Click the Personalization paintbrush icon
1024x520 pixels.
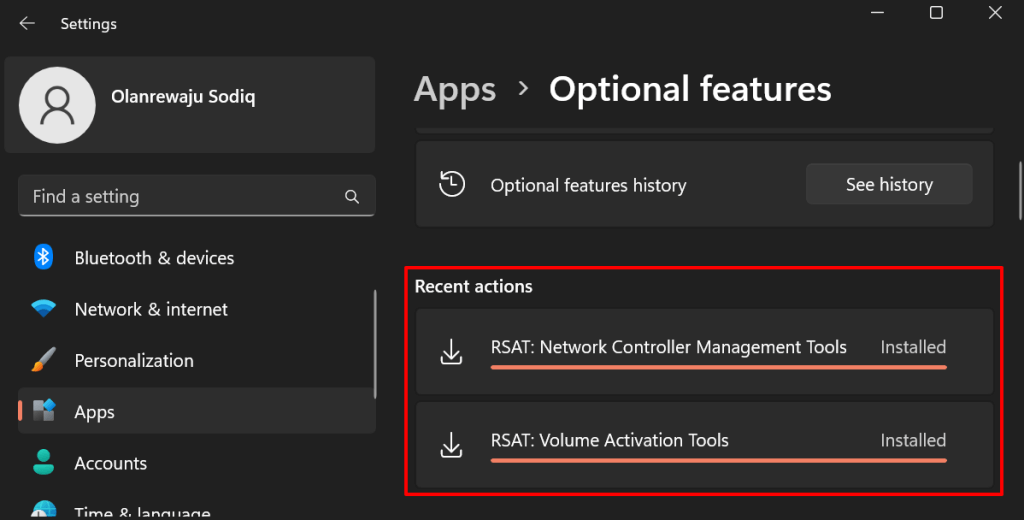(x=43, y=361)
